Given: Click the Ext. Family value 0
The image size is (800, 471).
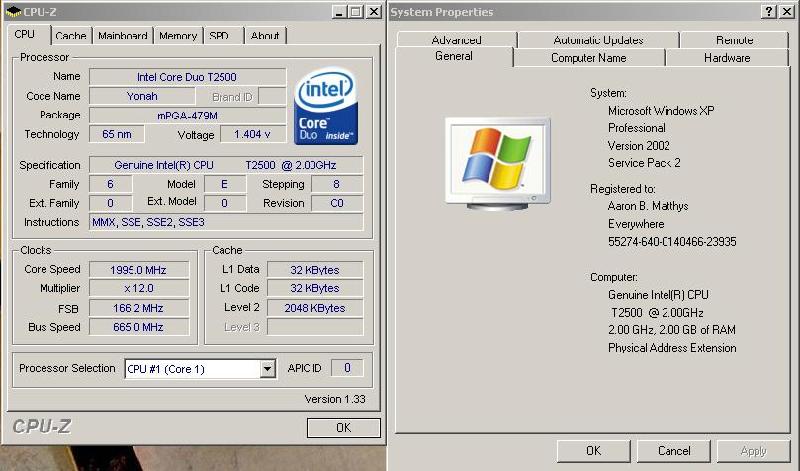Looking at the screenshot, I should point(110,203).
